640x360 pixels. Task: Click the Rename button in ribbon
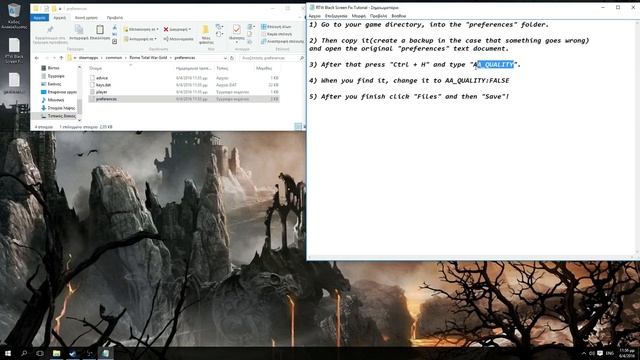pos(178,39)
